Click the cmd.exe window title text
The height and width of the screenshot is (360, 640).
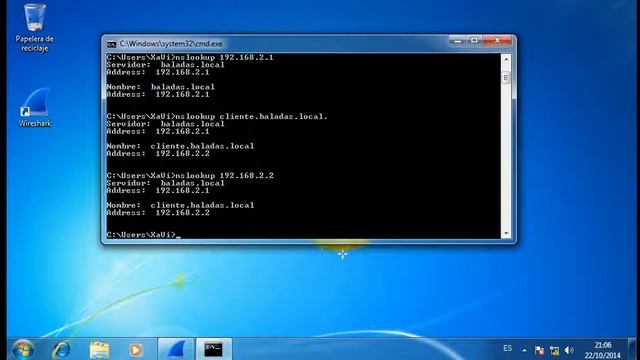click(x=171, y=44)
